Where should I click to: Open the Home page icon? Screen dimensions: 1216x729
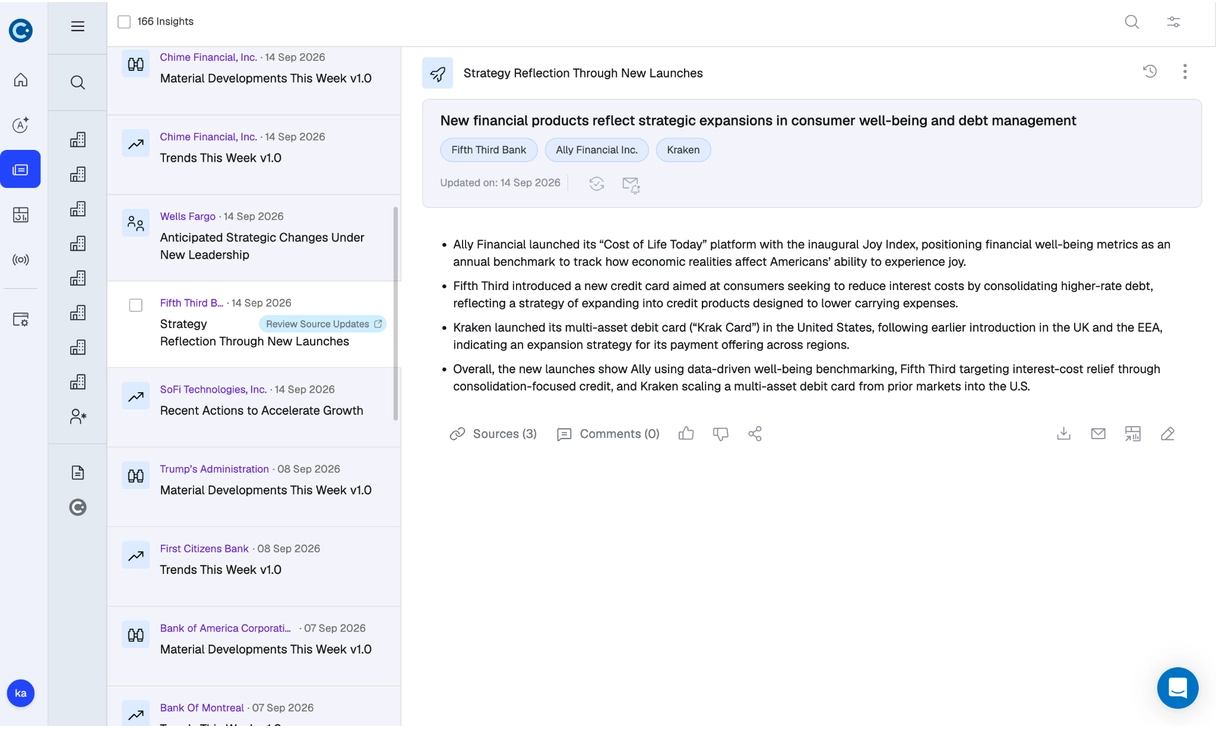20,80
